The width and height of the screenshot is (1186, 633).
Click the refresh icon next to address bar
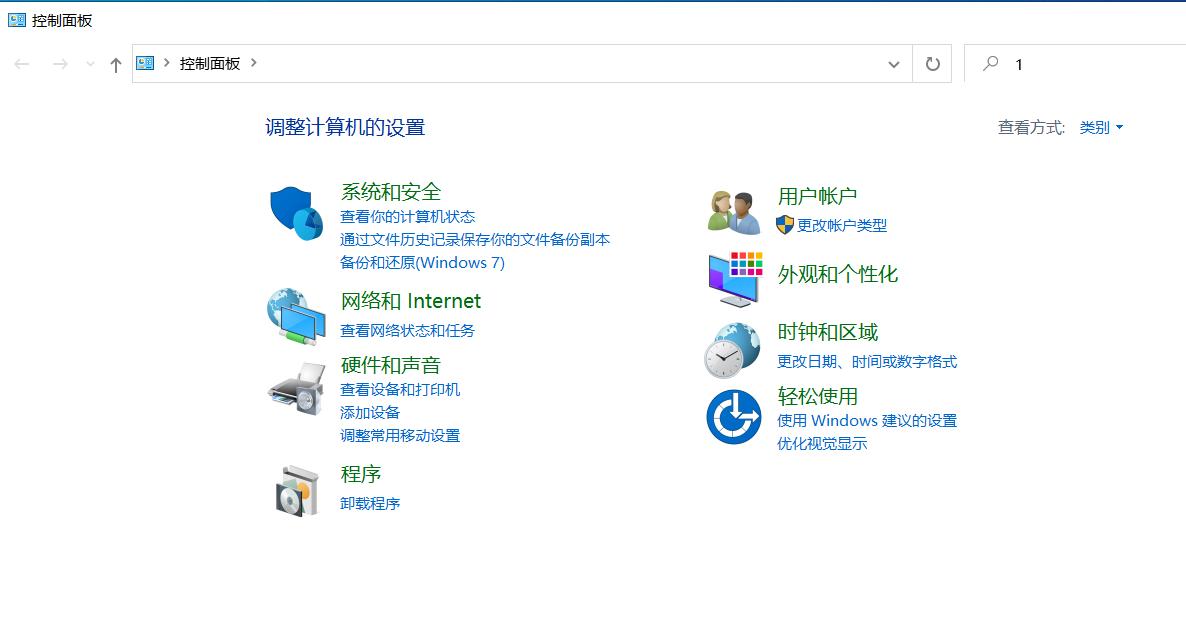tap(931, 64)
